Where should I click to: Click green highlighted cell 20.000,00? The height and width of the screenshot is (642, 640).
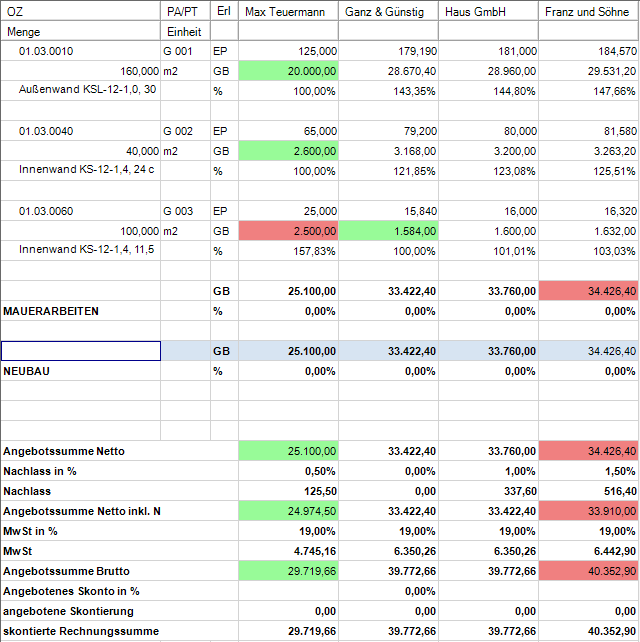pos(288,71)
